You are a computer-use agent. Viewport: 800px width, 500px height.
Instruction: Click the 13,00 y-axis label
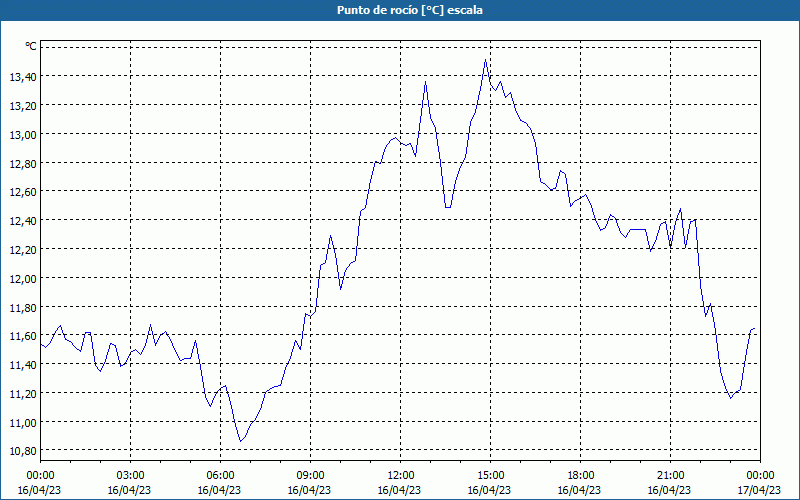coord(23,135)
